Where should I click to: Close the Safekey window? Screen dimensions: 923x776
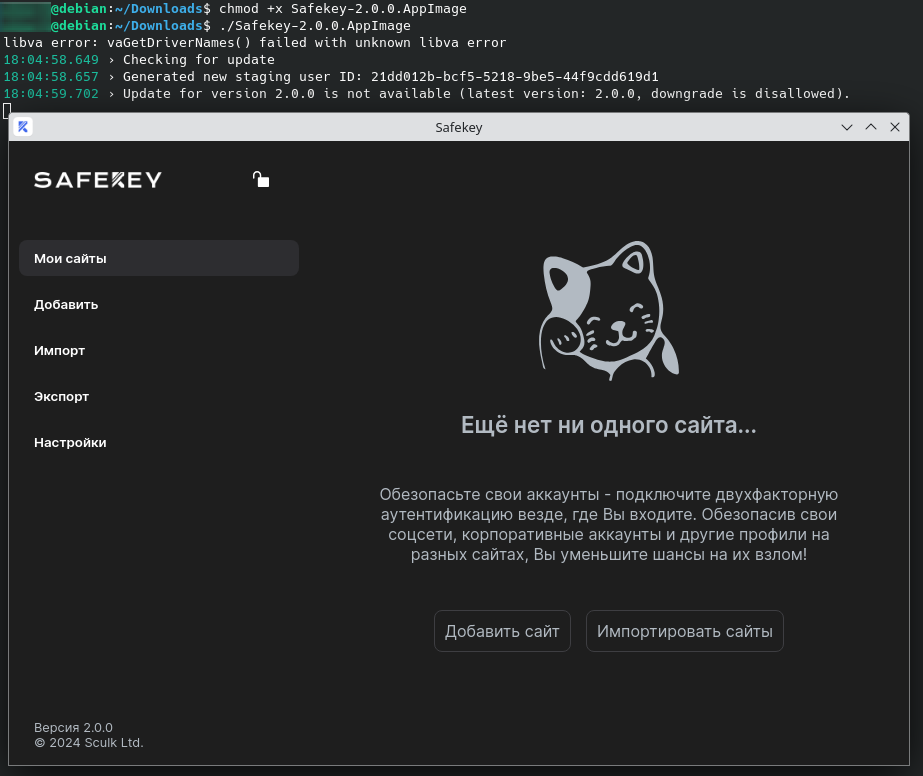click(x=895, y=127)
